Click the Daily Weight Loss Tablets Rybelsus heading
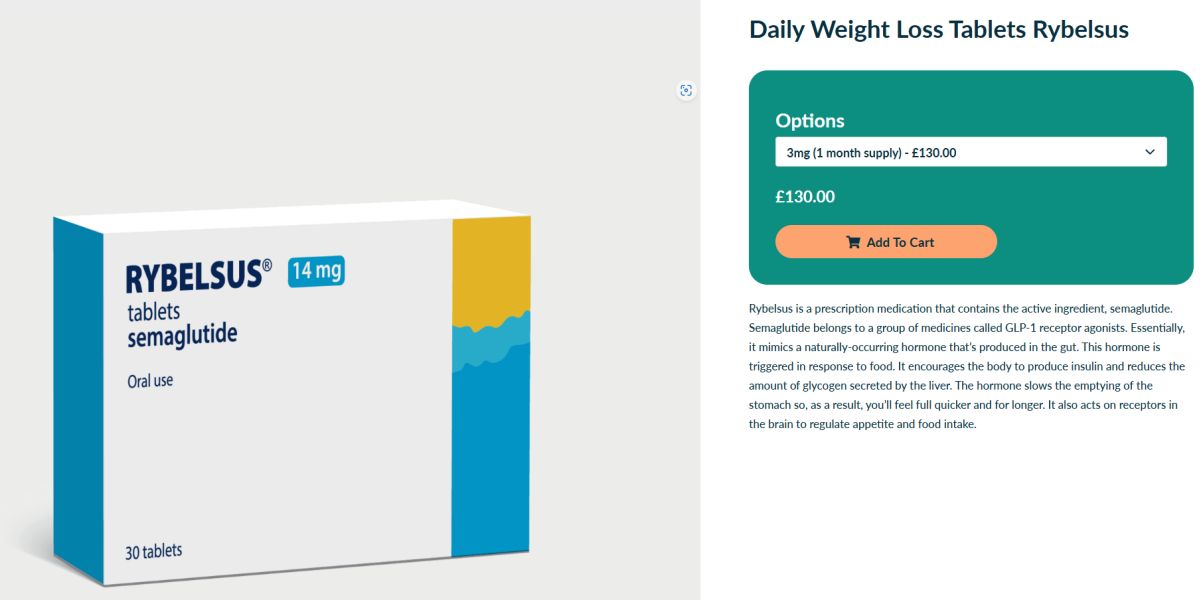1203x600 pixels. coord(938,30)
